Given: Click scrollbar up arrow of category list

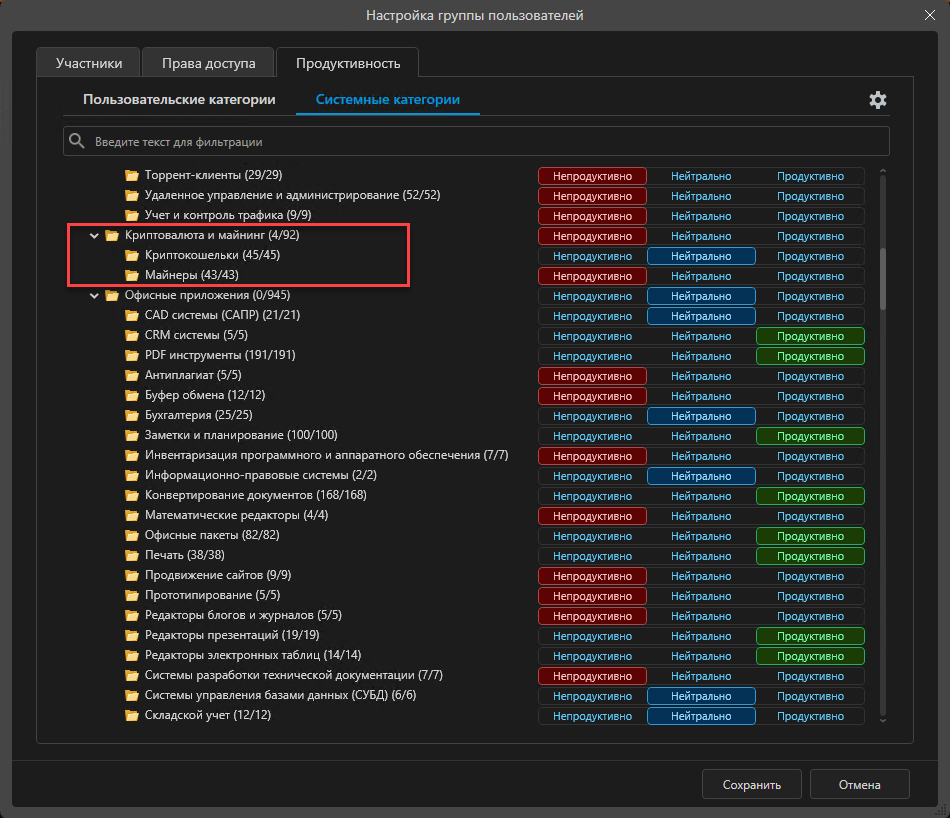Looking at the screenshot, I should (883, 171).
